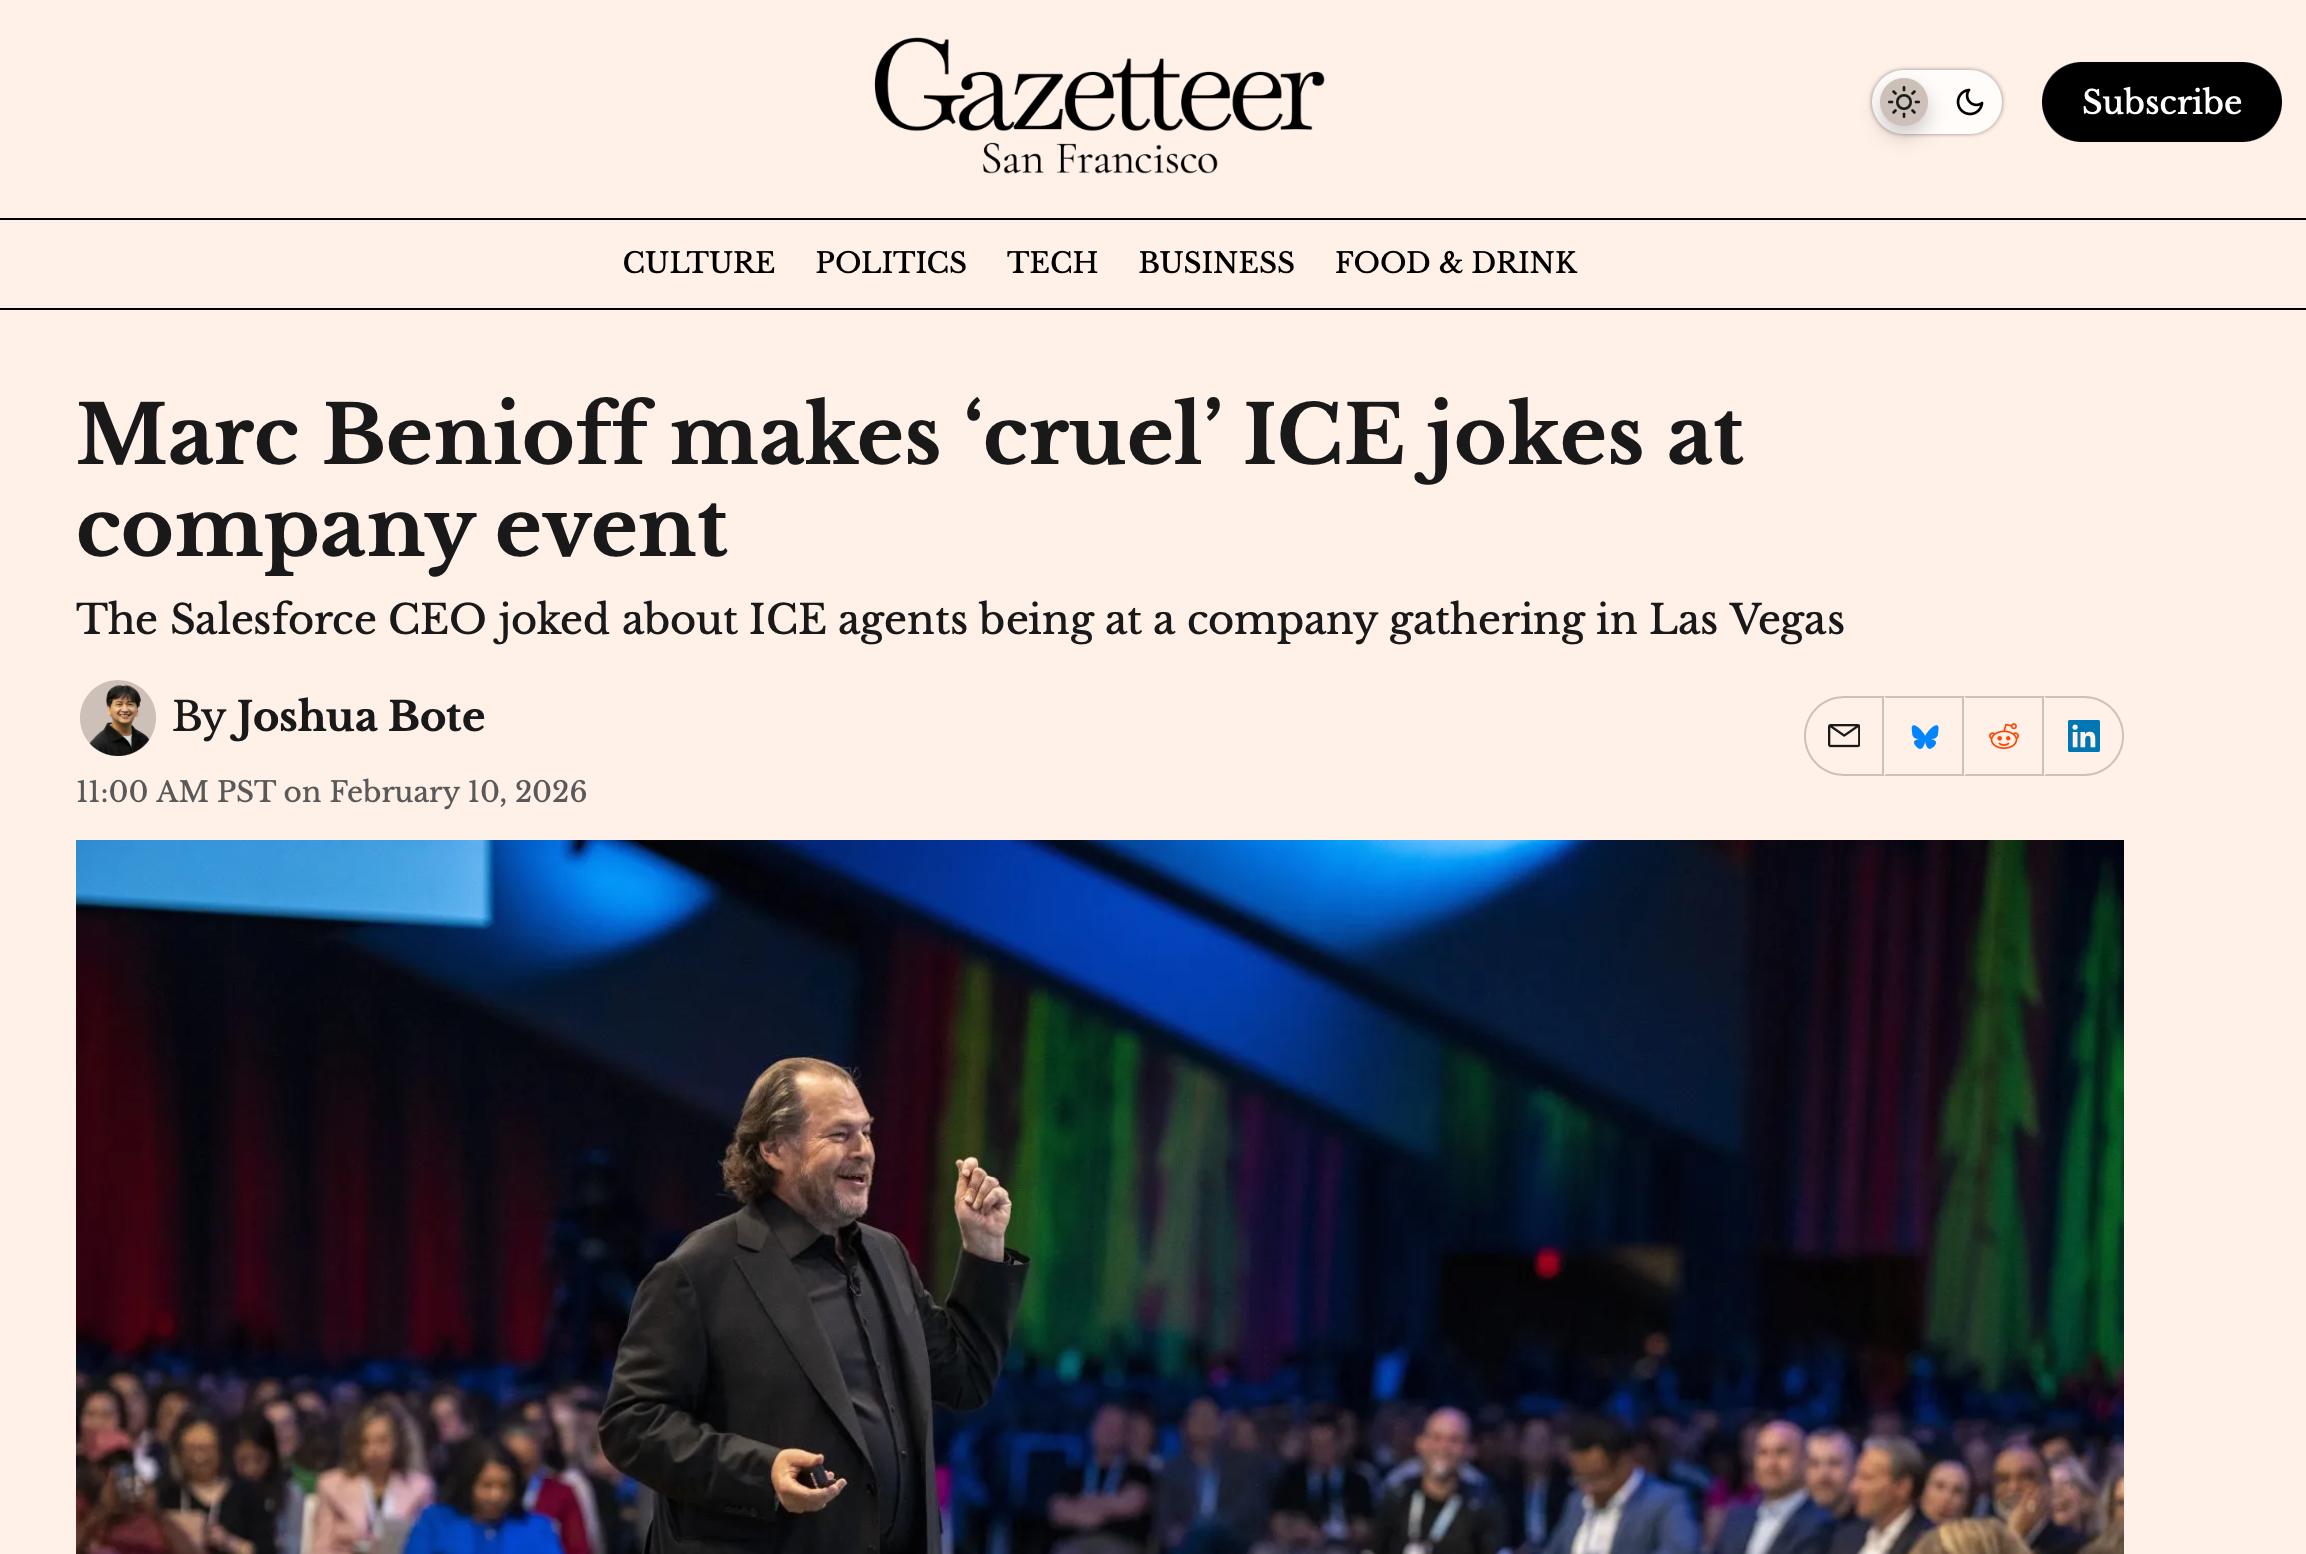Open the Politics section
The height and width of the screenshot is (1554, 2306).
[891, 263]
